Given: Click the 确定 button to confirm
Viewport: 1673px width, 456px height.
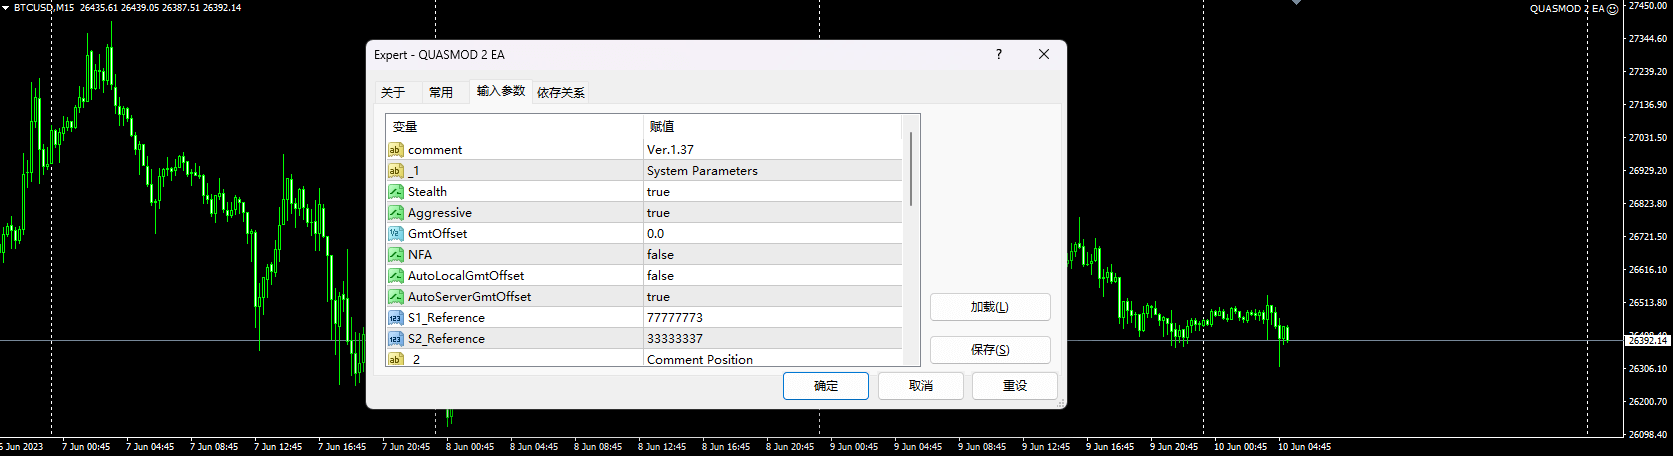Looking at the screenshot, I should coord(825,386).
